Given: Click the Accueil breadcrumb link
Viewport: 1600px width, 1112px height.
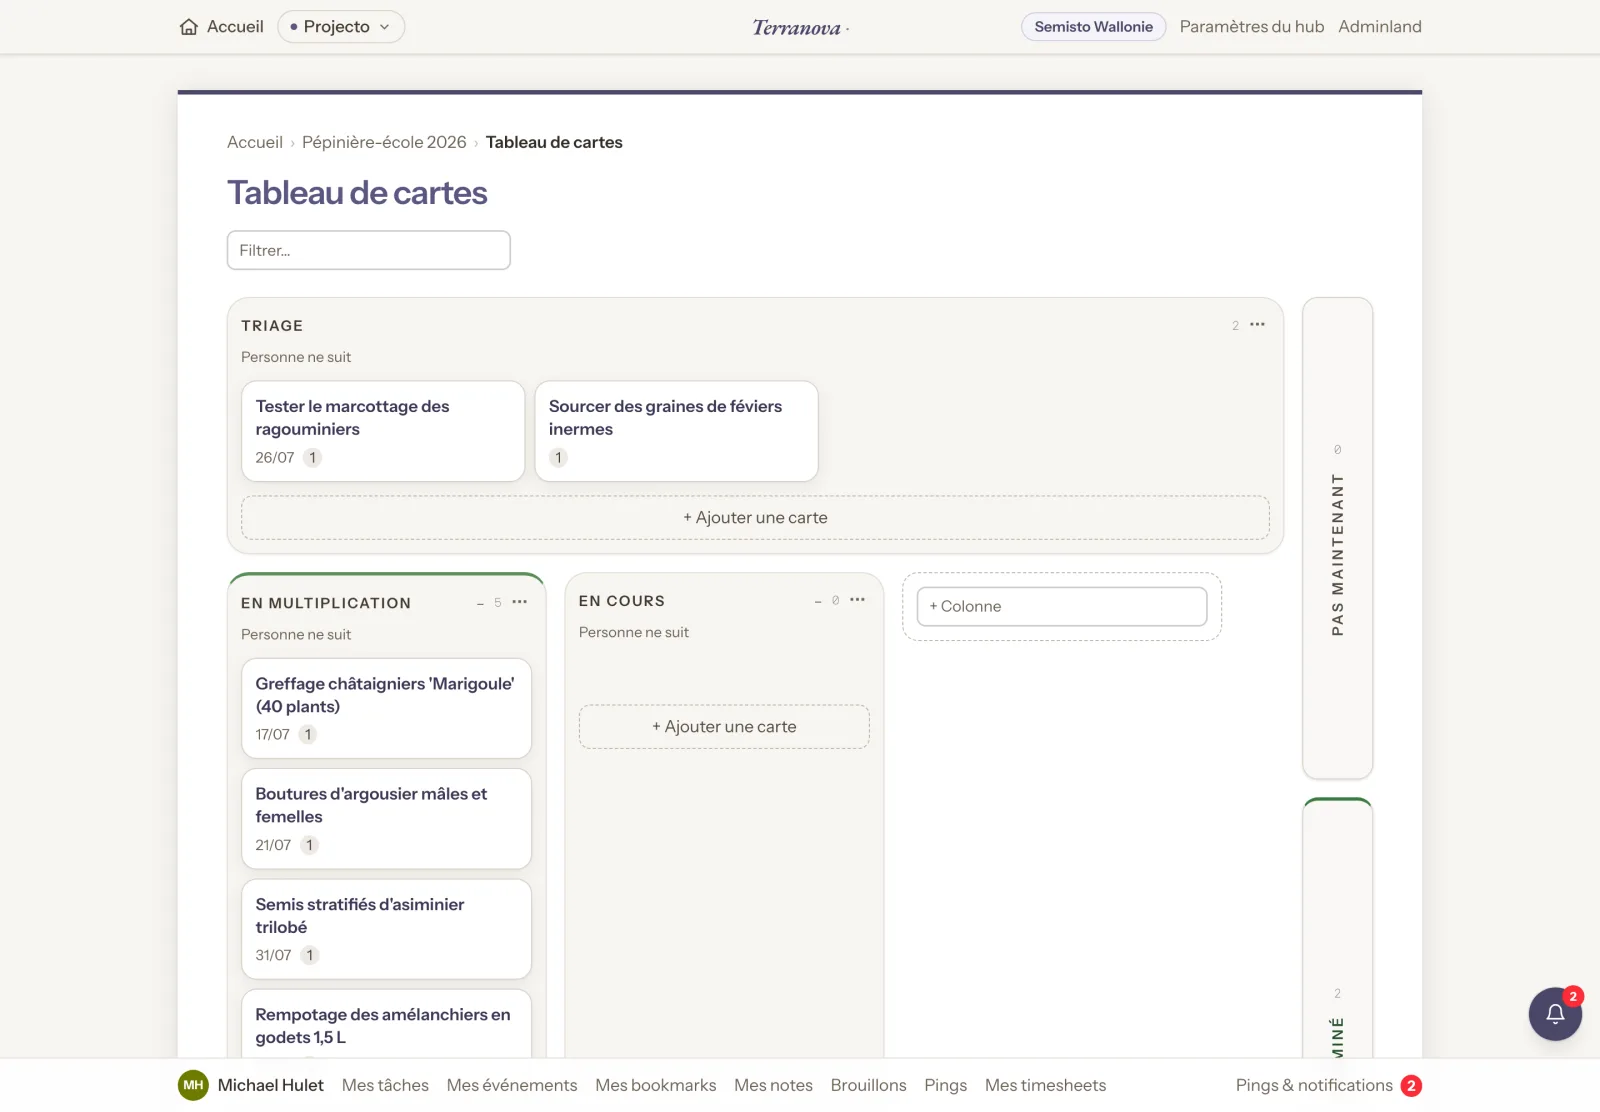Looking at the screenshot, I should point(255,142).
